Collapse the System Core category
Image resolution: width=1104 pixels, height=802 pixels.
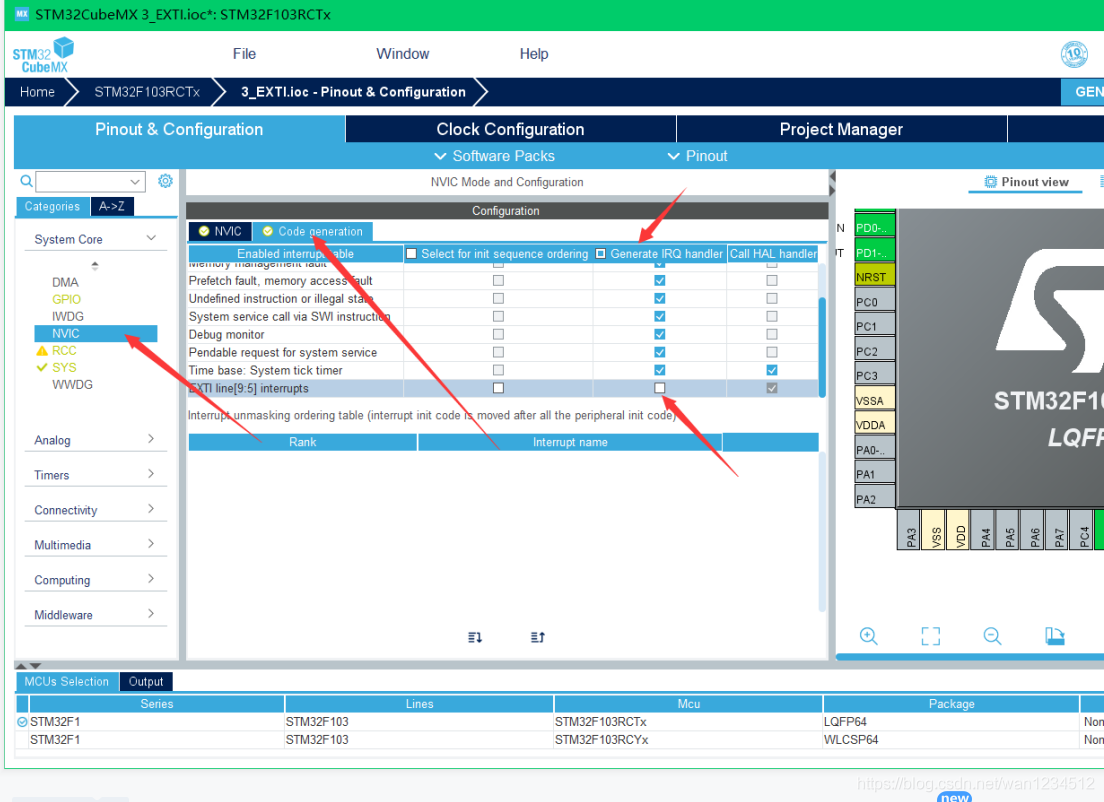coord(151,239)
